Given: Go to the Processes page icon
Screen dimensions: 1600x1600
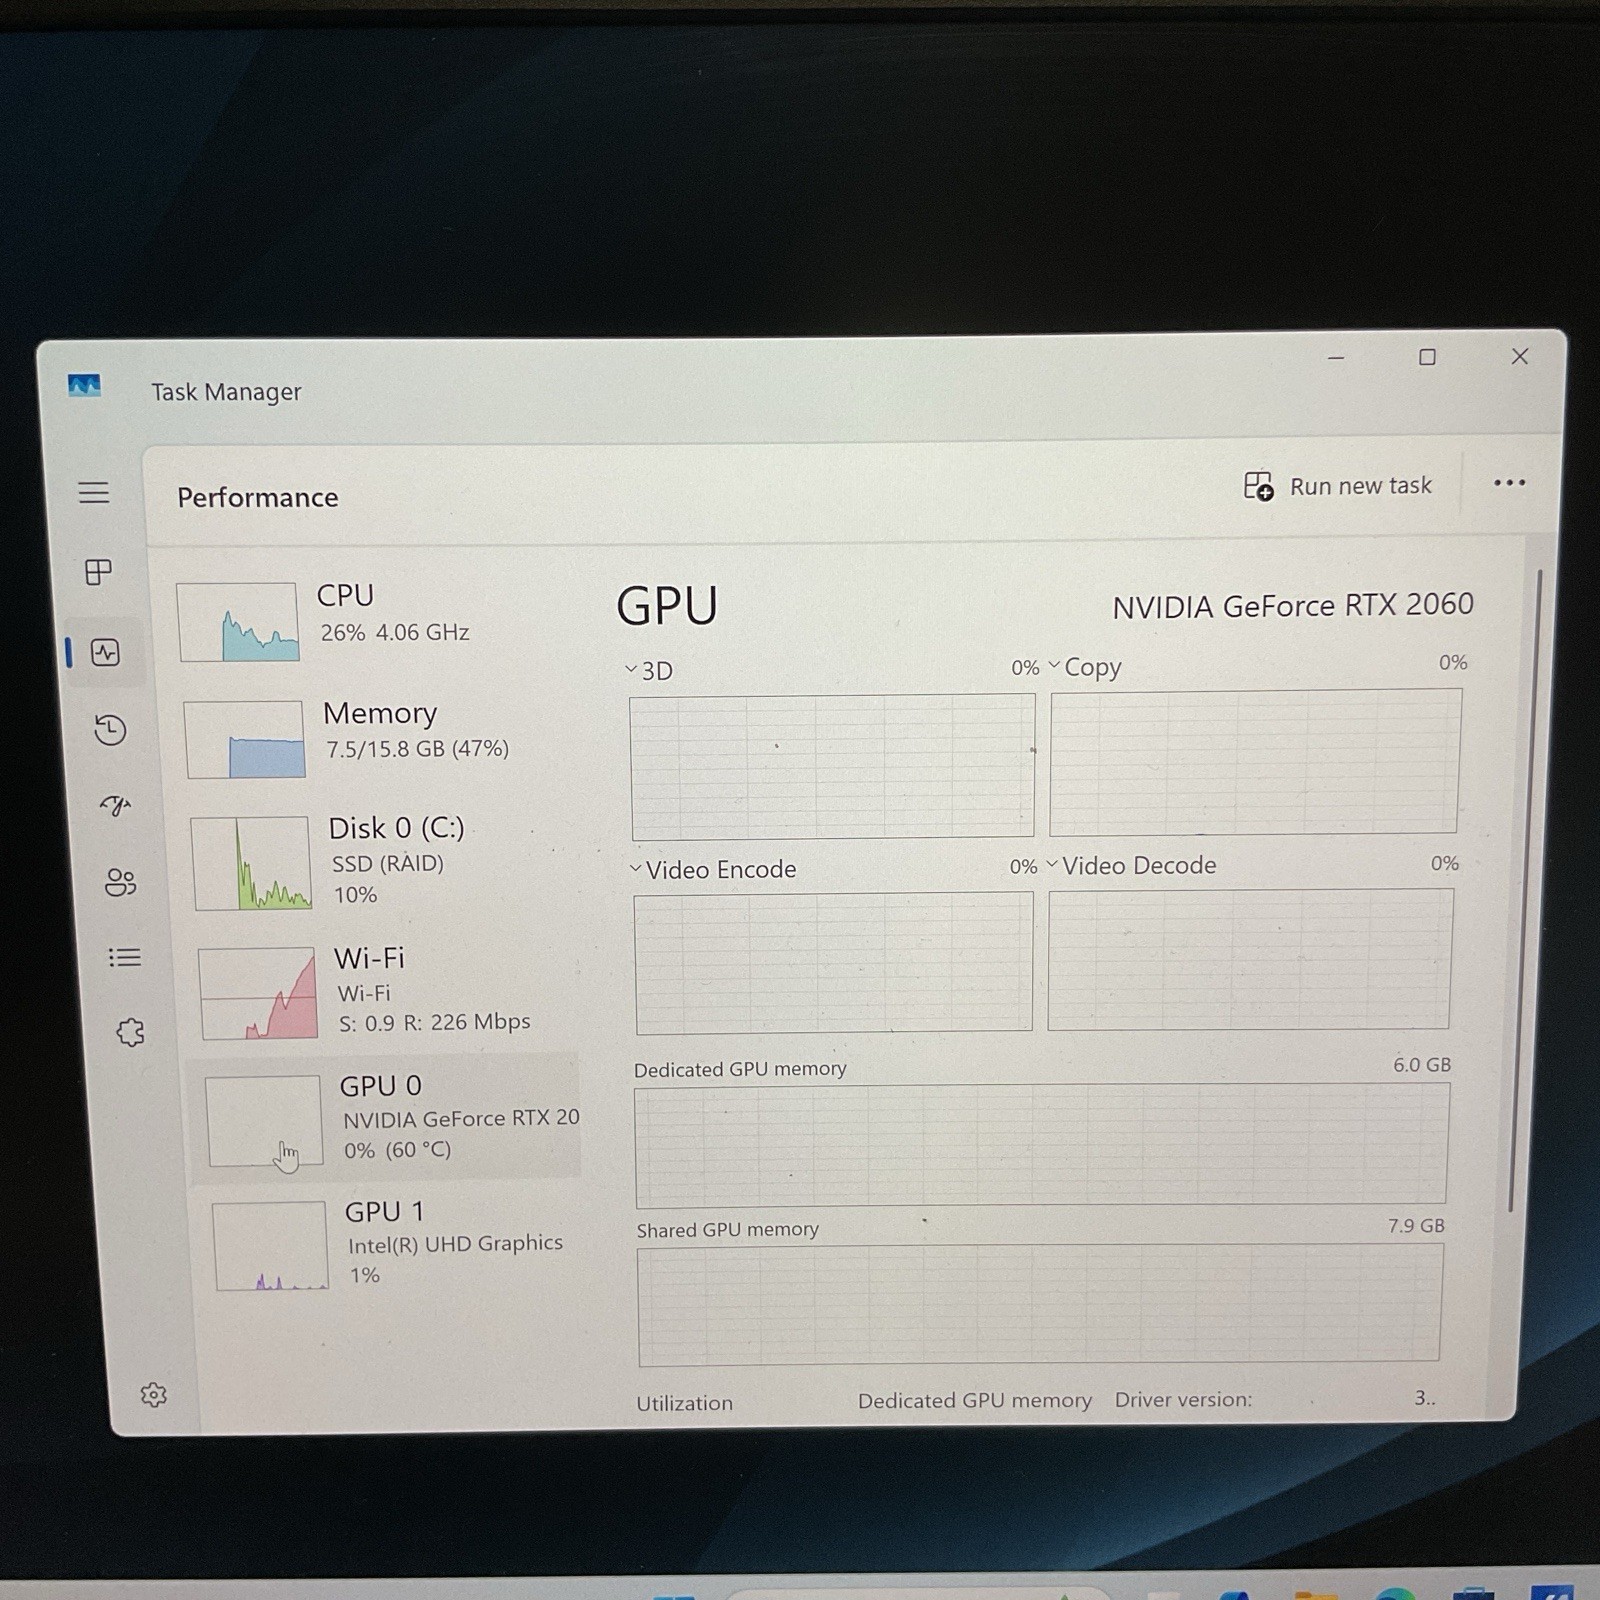Looking at the screenshot, I should pyautogui.click(x=98, y=572).
